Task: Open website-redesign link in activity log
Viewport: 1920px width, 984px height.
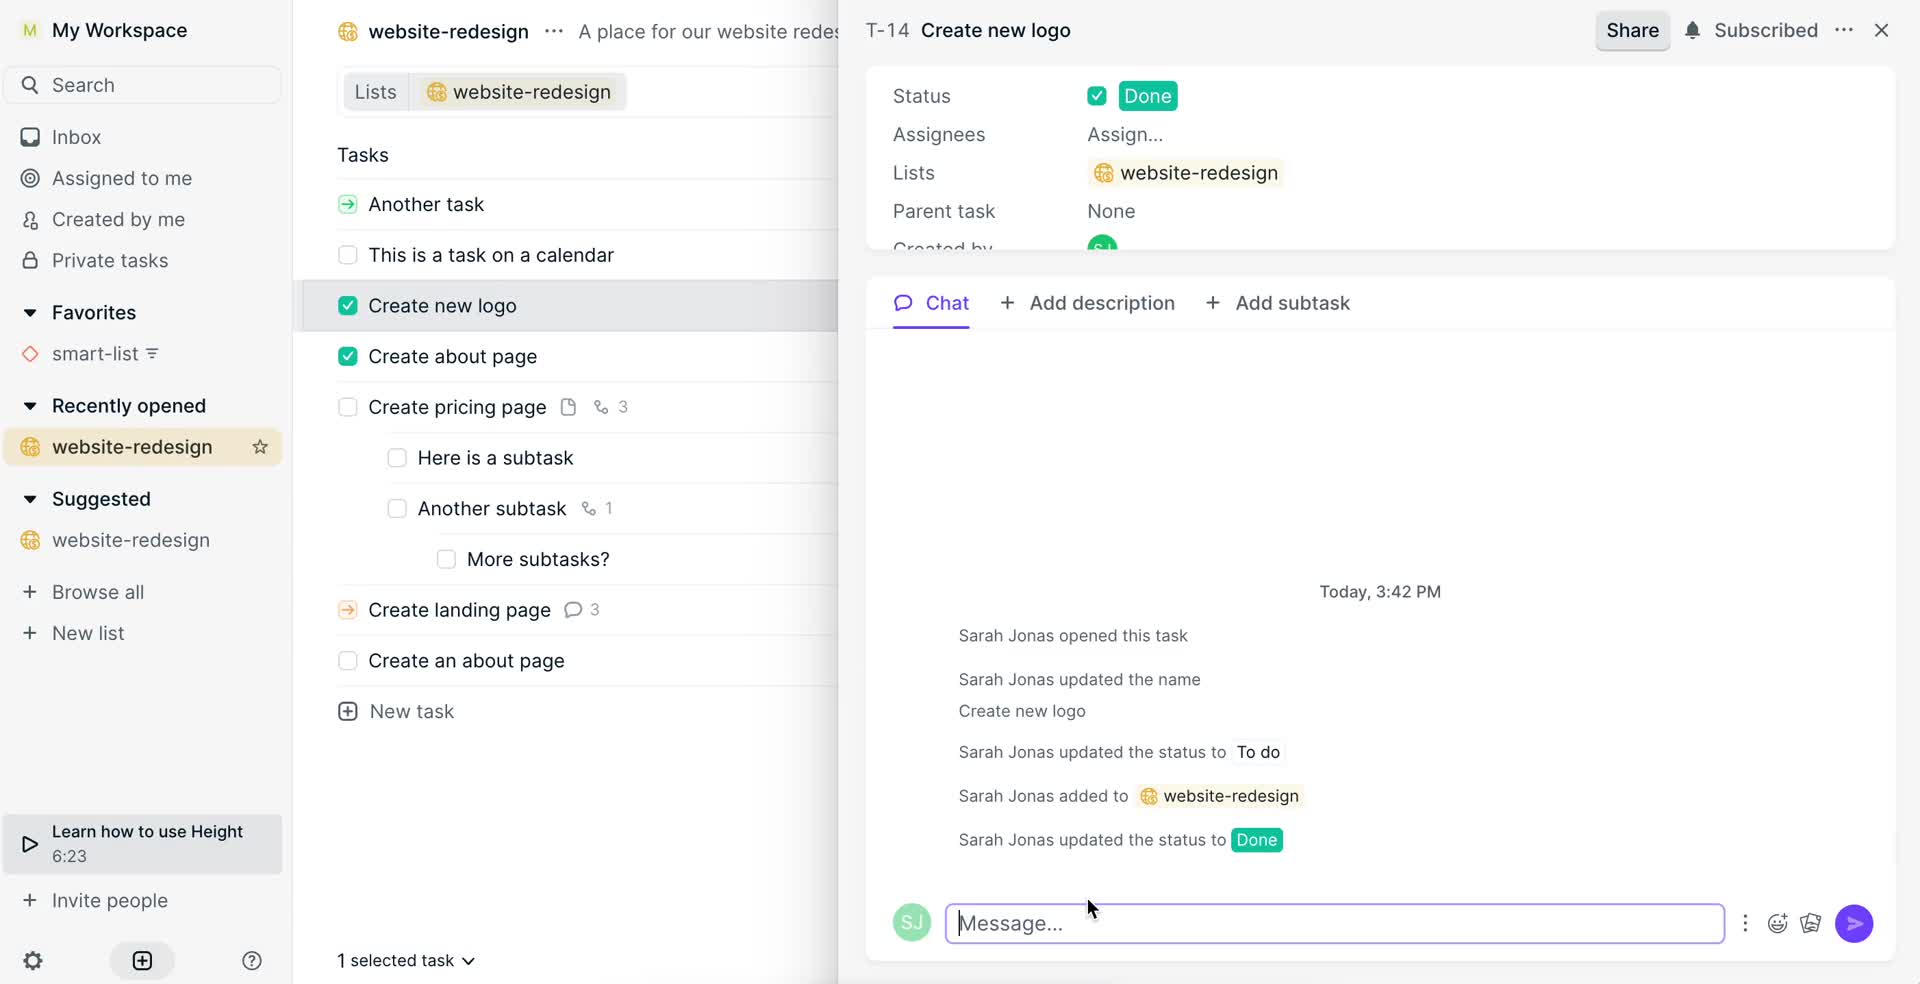Action: tap(1220, 796)
